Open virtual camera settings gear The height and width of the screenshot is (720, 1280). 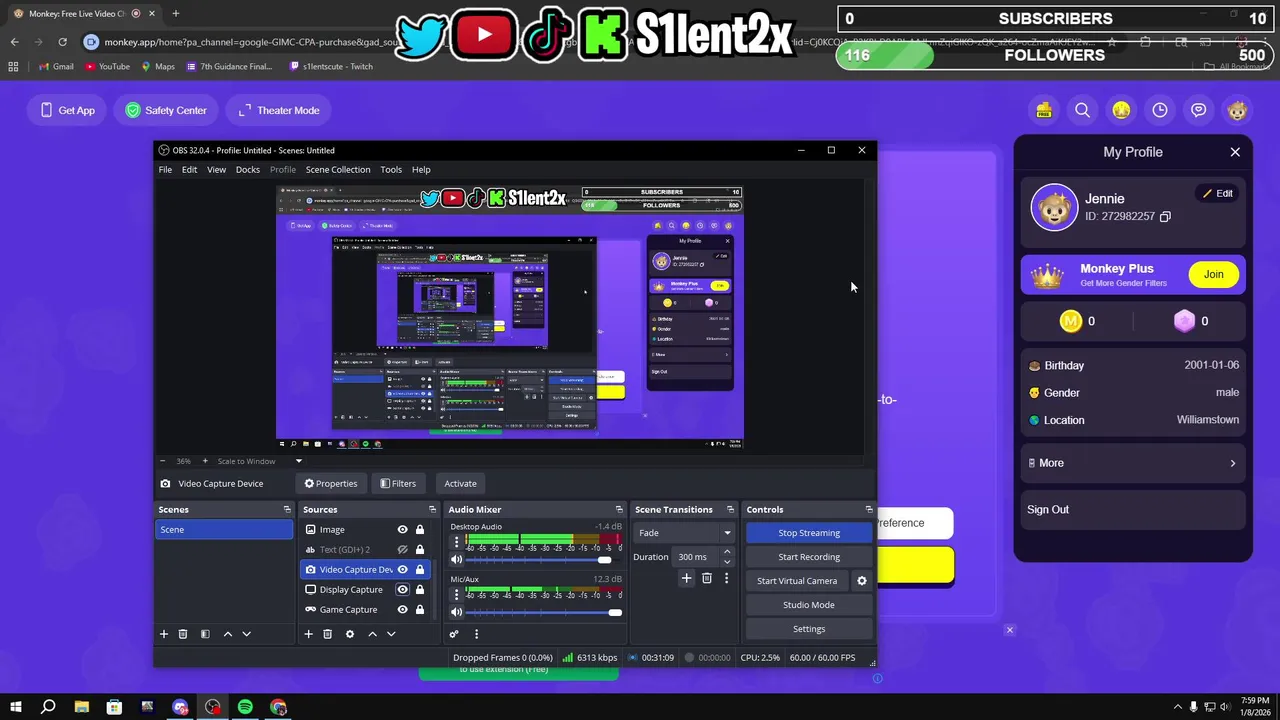coord(862,581)
